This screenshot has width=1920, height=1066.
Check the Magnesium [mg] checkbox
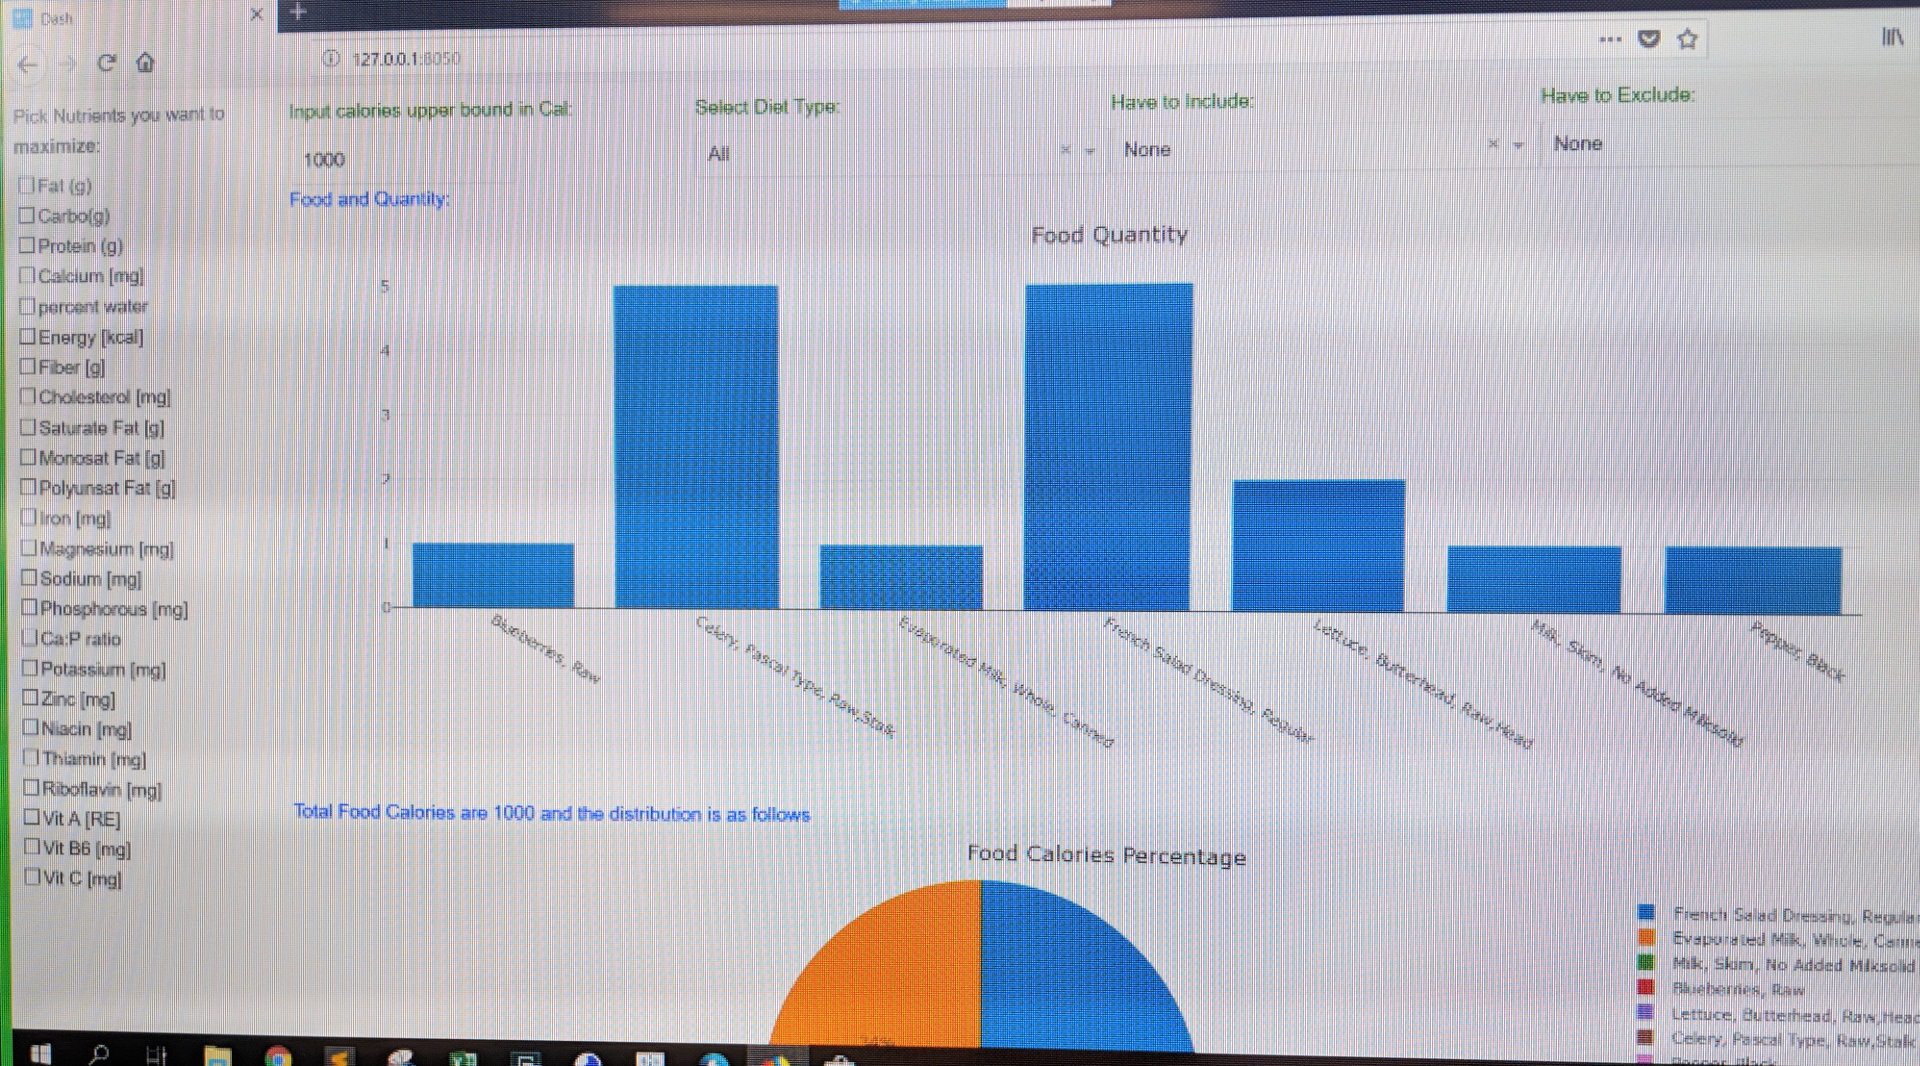pos(29,548)
